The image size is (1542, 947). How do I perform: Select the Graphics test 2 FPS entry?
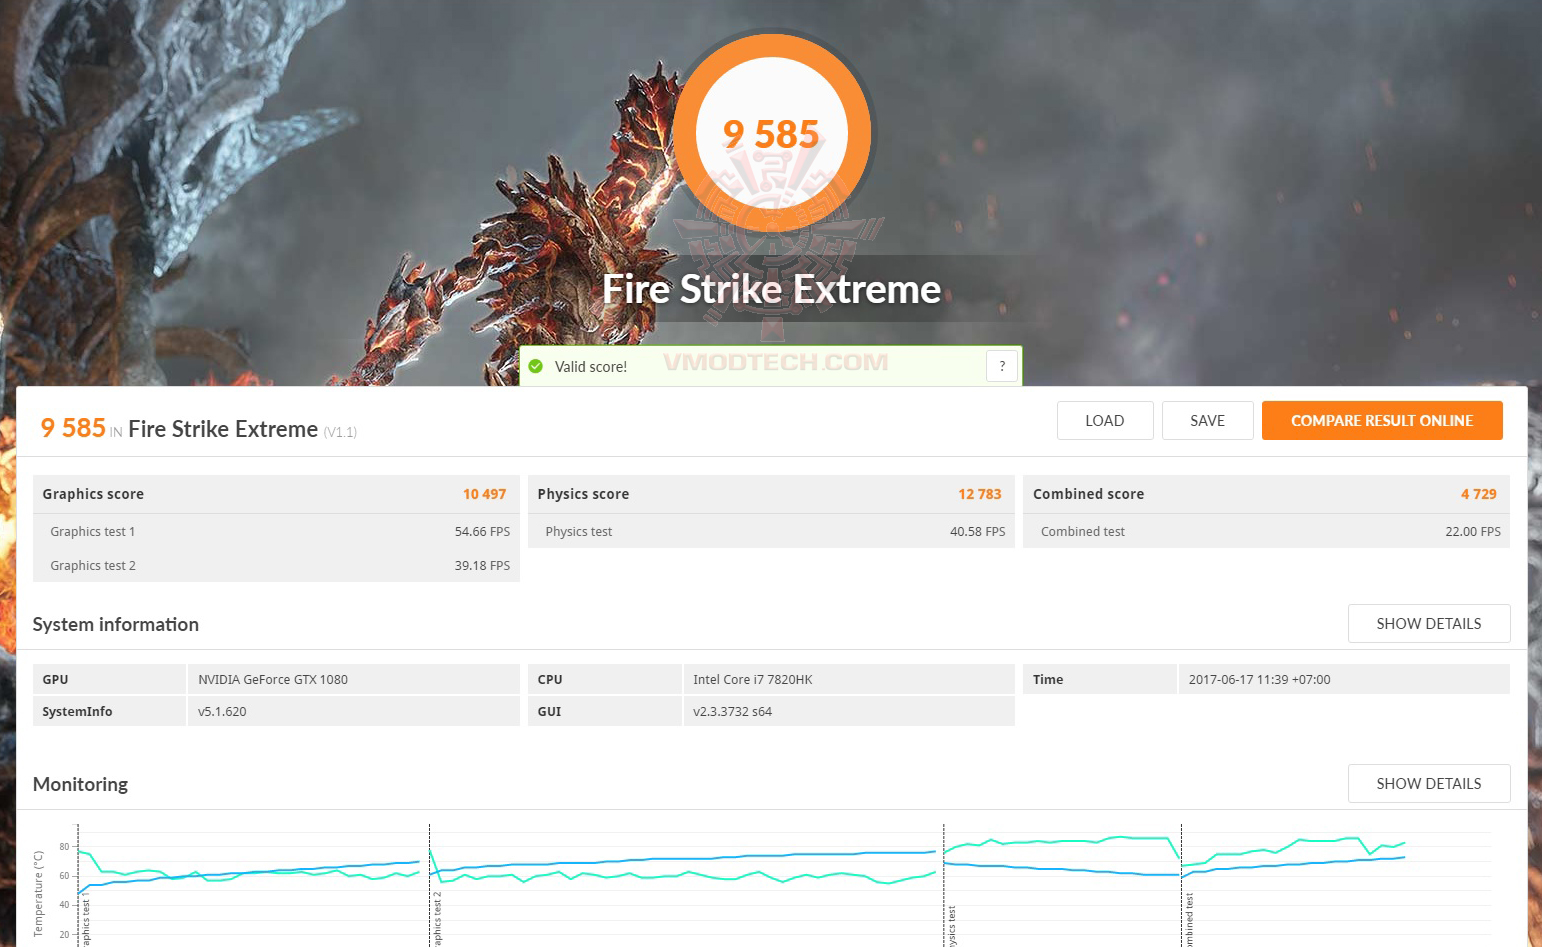tap(483, 565)
